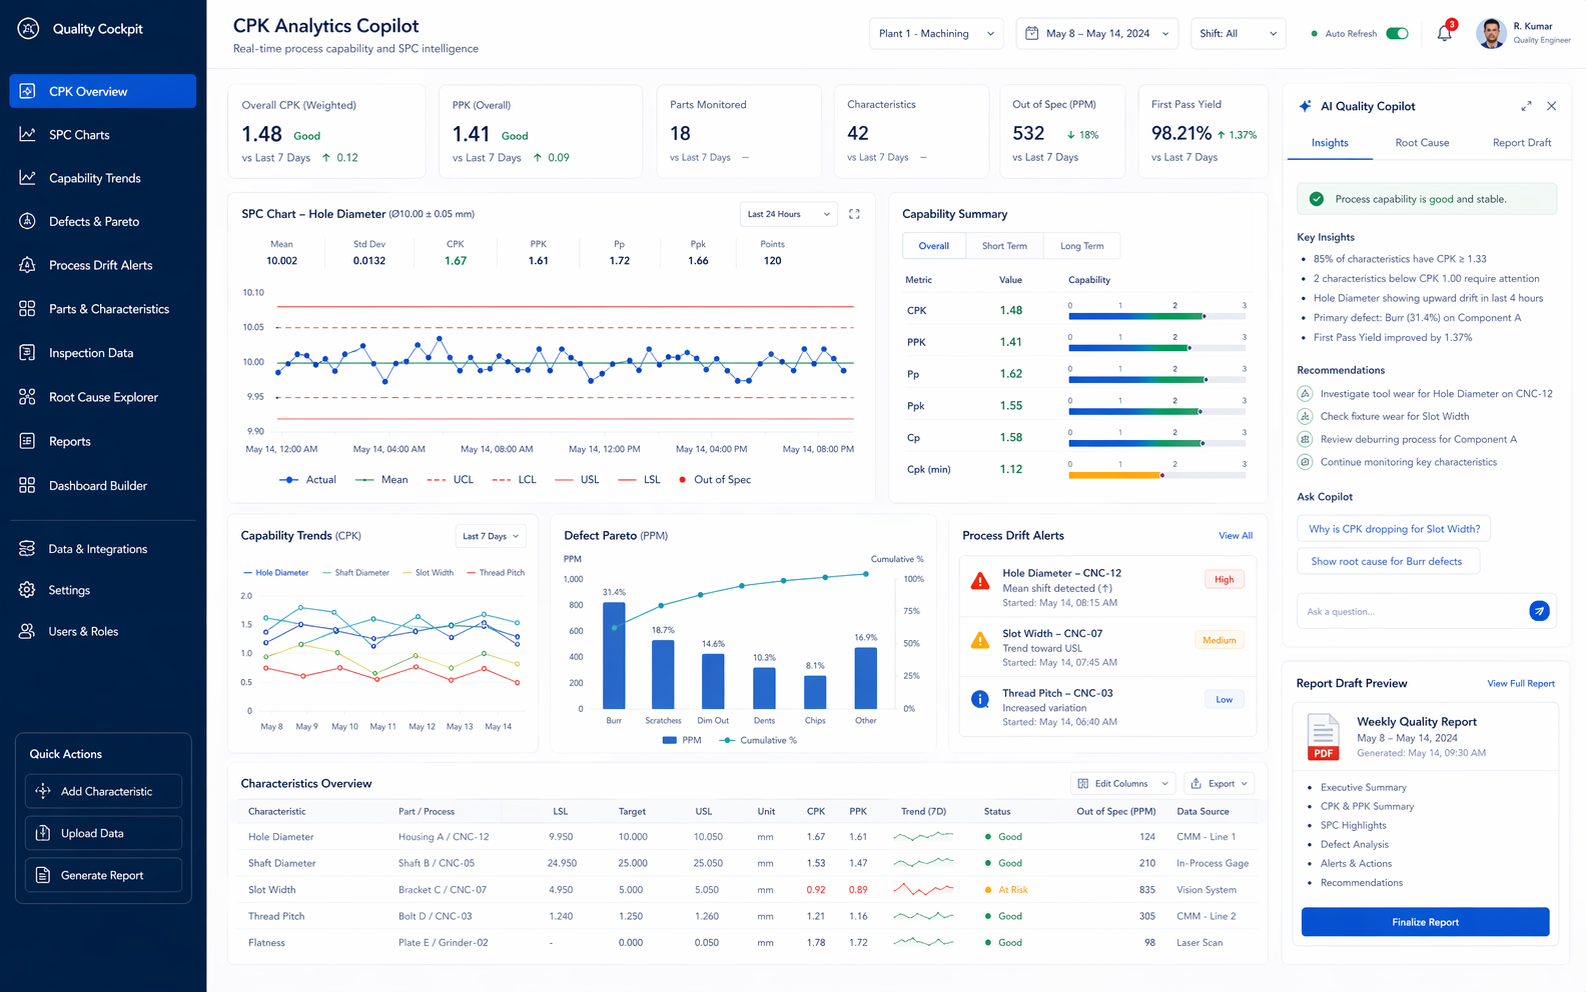Close the AI Quality Copilot panel
Viewport: 1586px width, 992px height.
pyautogui.click(x=1551, y=106)
